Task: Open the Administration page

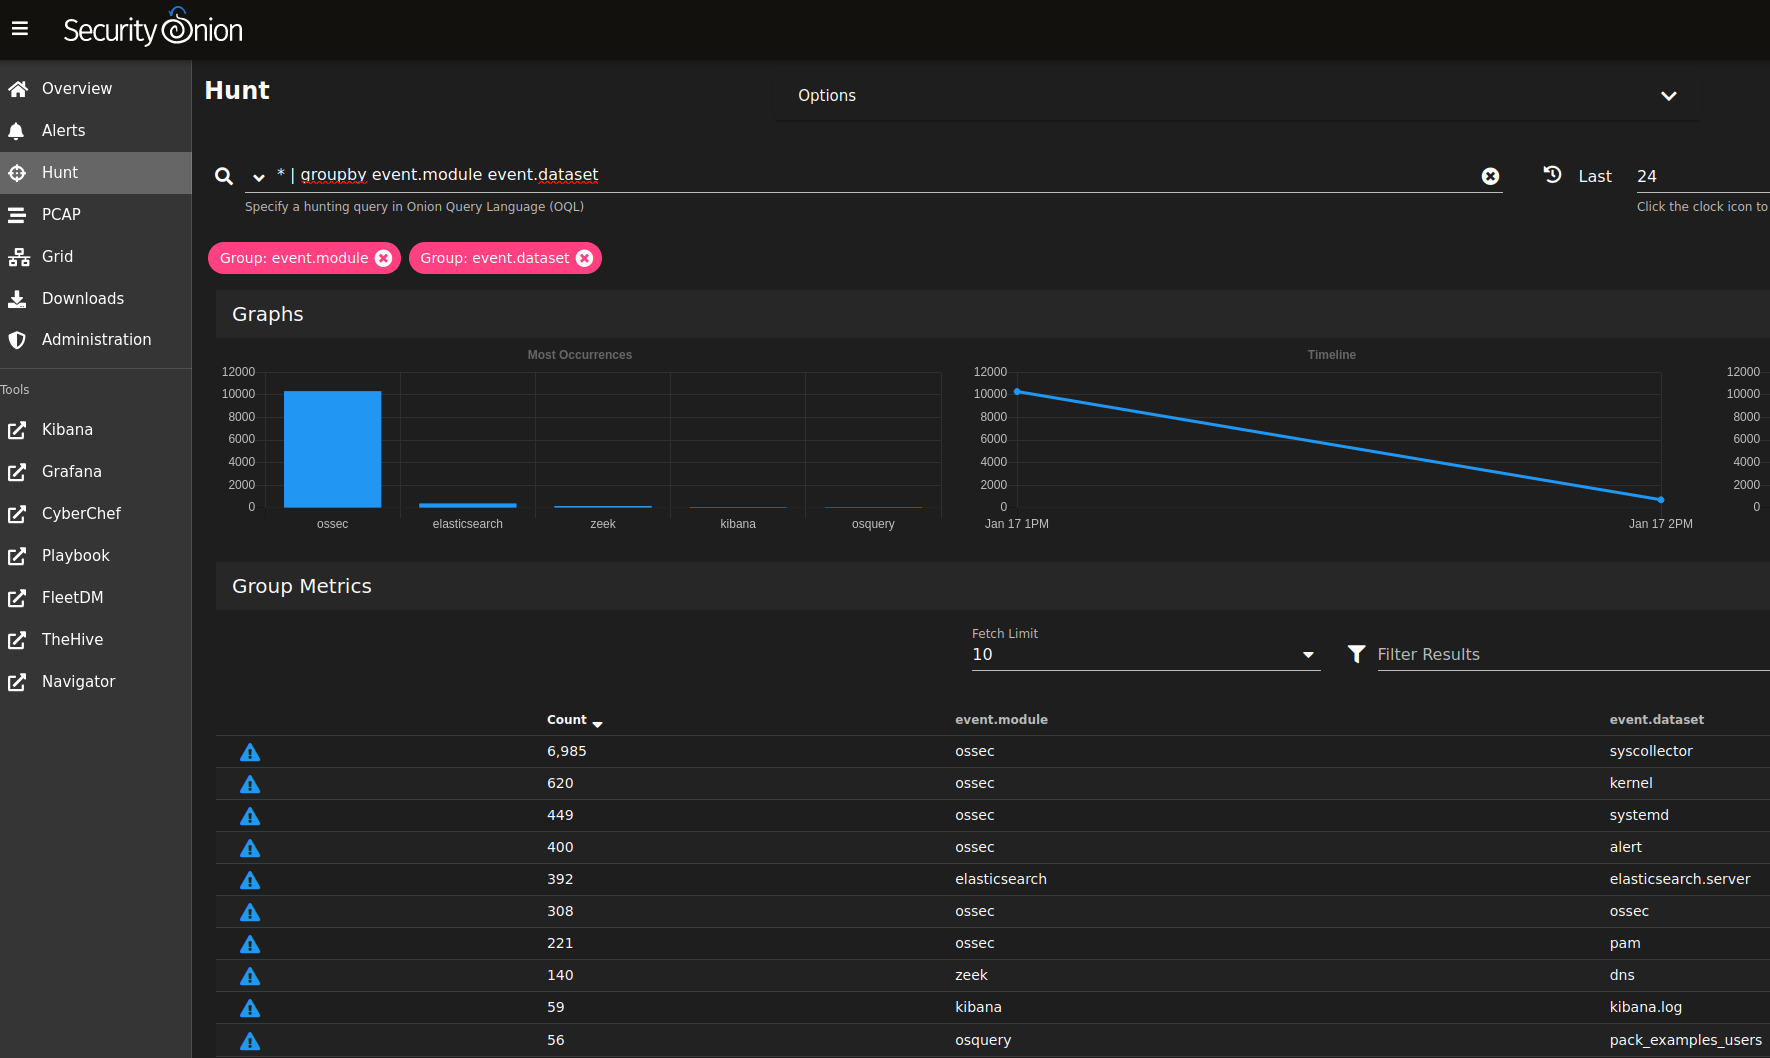Action: [x=96, y=340]
